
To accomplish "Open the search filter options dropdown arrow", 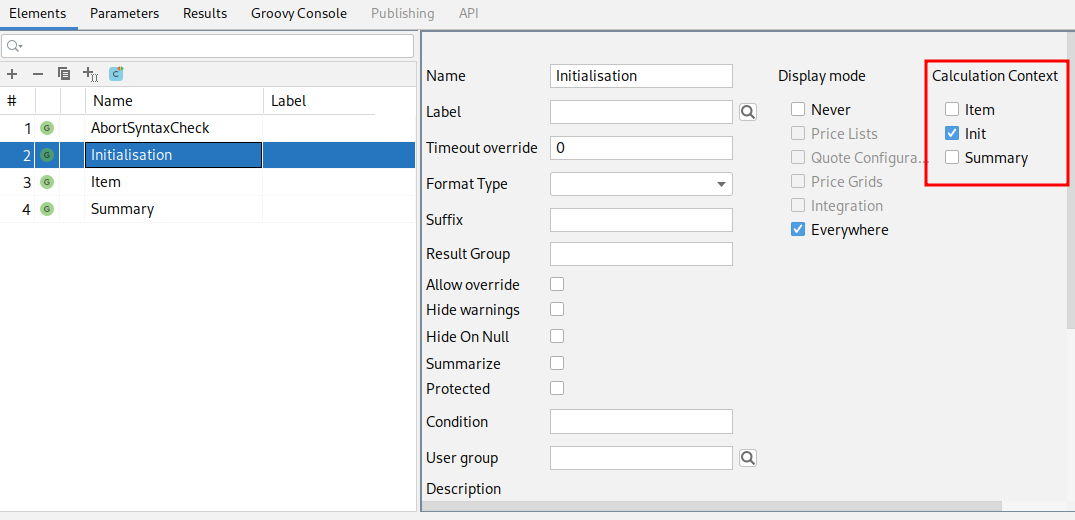I will (16, 47).
